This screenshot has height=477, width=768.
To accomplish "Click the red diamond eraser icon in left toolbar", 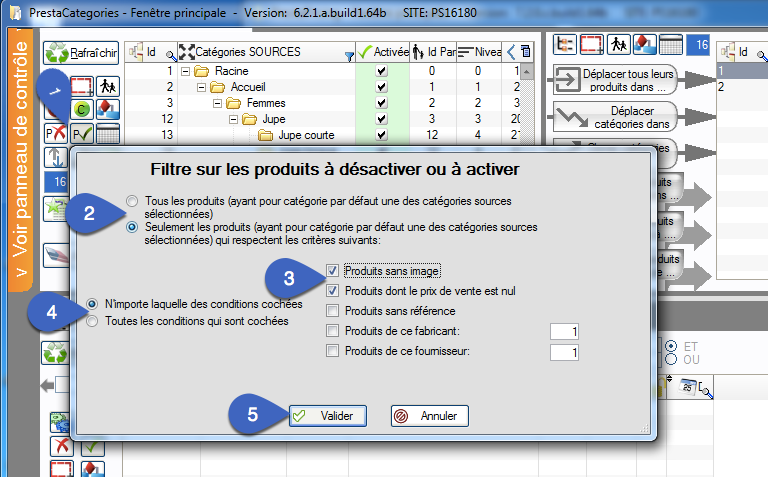I will click(108, 109).
